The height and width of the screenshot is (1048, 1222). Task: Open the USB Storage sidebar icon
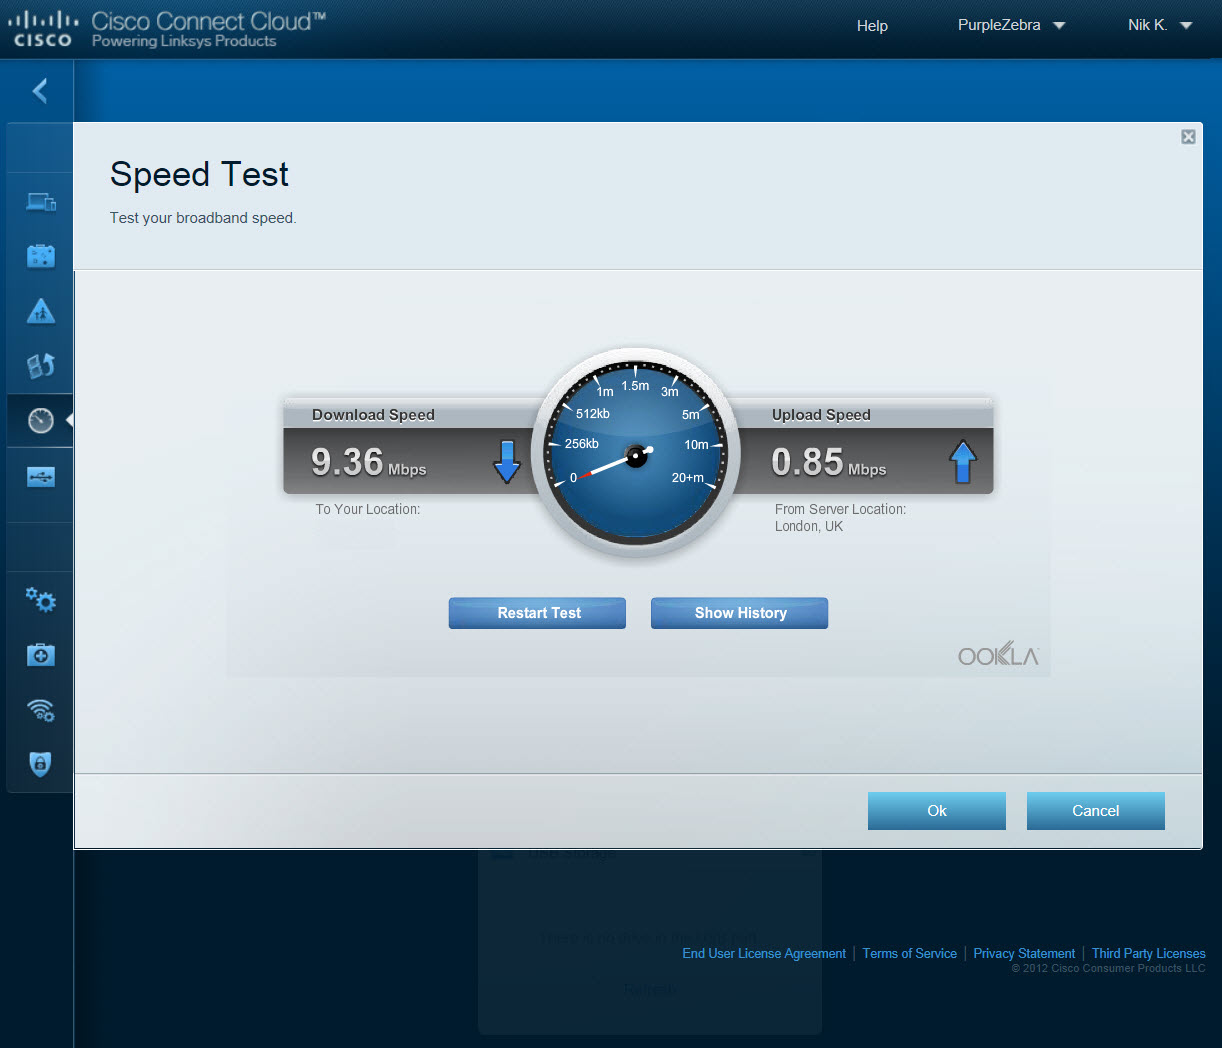click(x=41, y=477)
